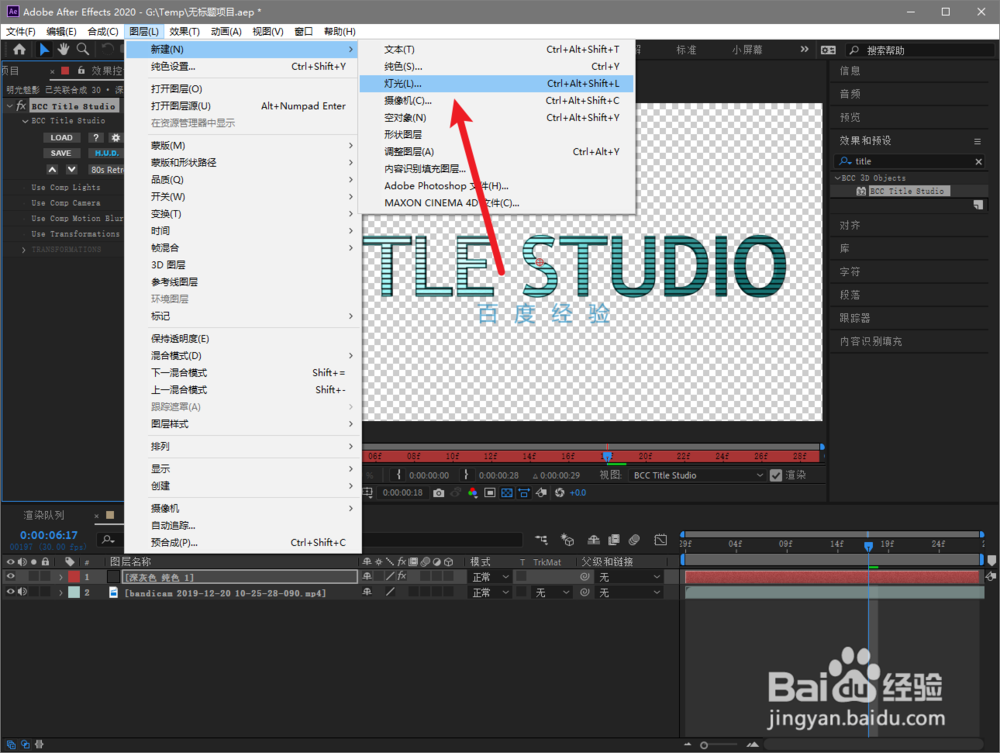This screenshot has height=753, width=1000.
Task: Toggle the fx effect enable for BCC Title Studio
Action: coord(21,106)
